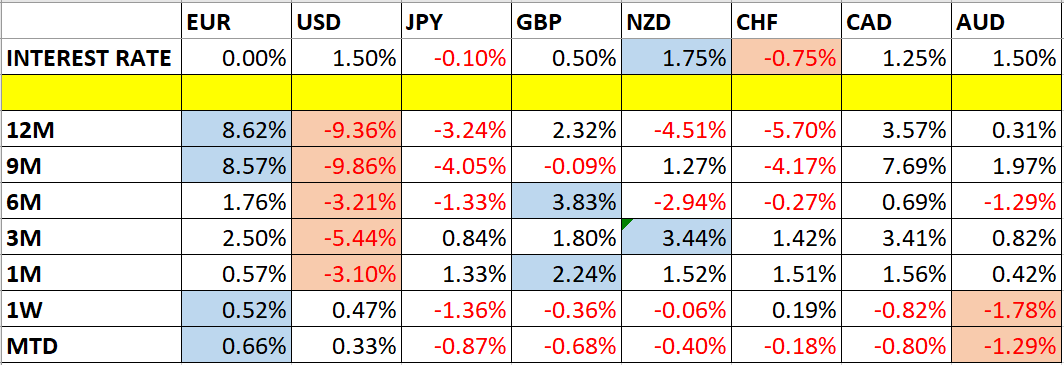1064x365 pixels.
Task: Select the AUD MTD cell showing -1.29%
Action: 1006,345
